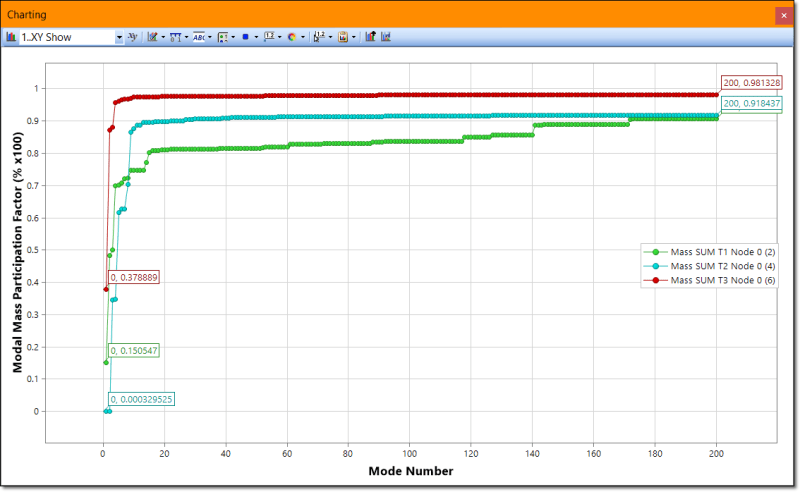
Task: Open the legend options dropdown arrow
Action: pos(233,37)
